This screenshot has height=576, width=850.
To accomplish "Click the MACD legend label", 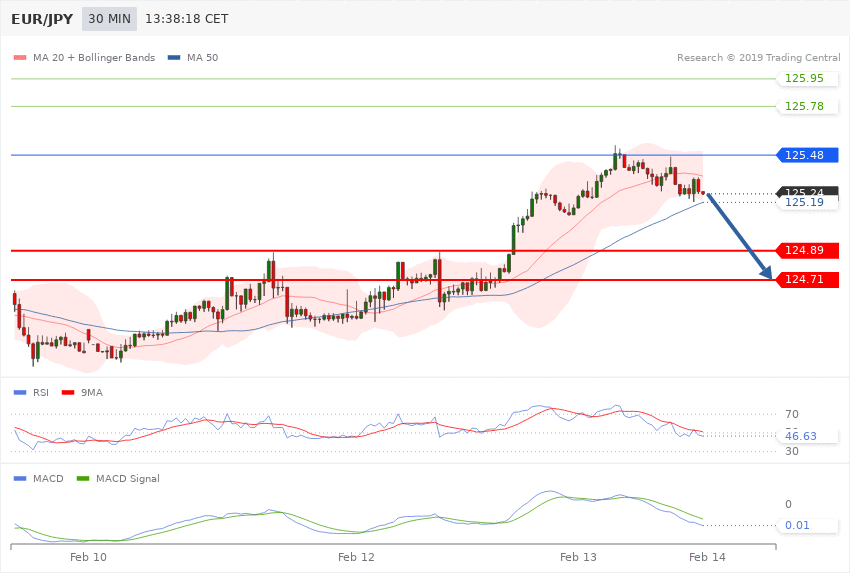I will 48,478.
